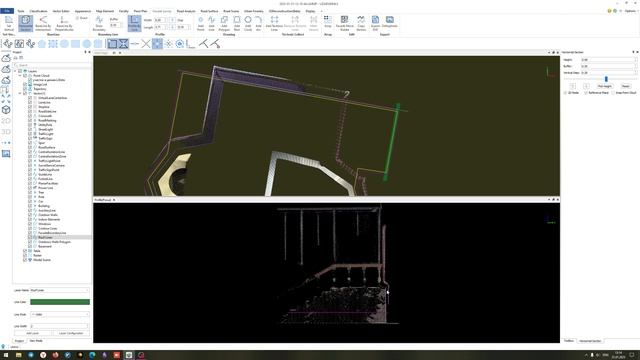Click the X-shaped cross icon in second toolbar
This screenshot has width=640, height=360.
click(x=146, y=44)
